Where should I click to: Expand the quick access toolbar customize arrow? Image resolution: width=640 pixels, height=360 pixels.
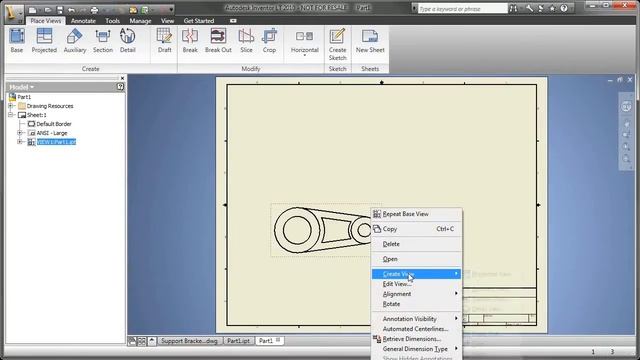171,9
